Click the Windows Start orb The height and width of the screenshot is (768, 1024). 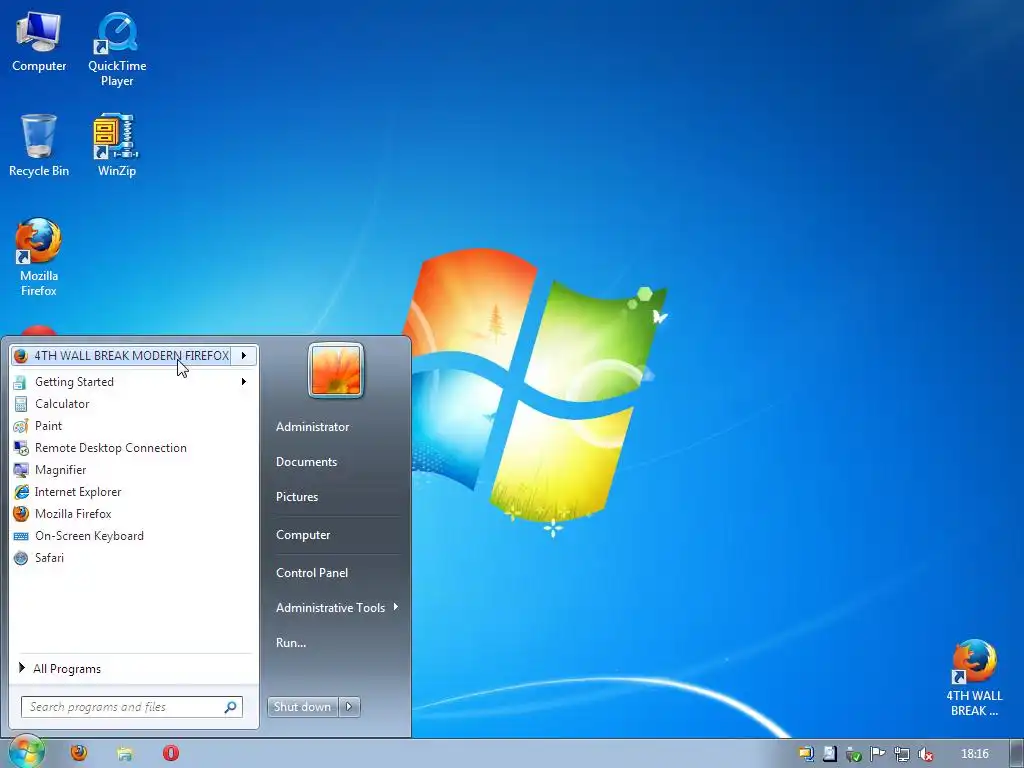(26, 752)
